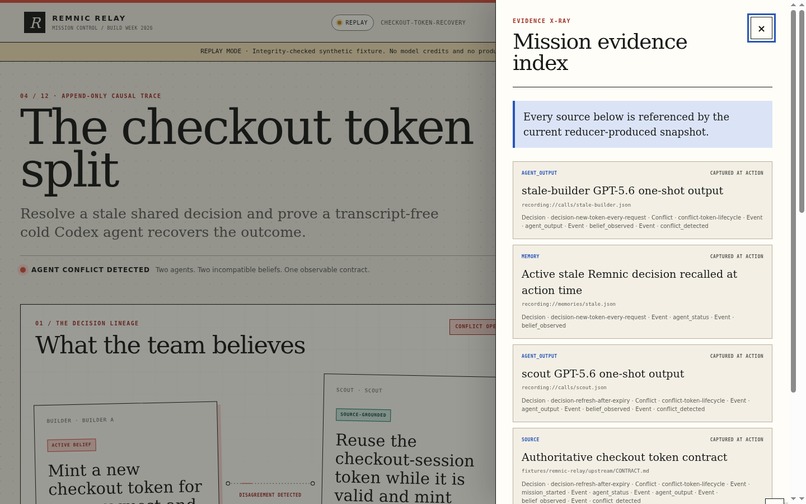
Task: Click MISSION CONTROL / BUILD WEEK 2026 subtitle
Action: [x=102, y=28]
